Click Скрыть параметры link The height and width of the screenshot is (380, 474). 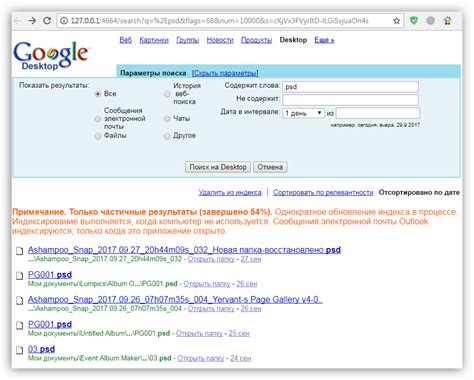coord(225,73)
